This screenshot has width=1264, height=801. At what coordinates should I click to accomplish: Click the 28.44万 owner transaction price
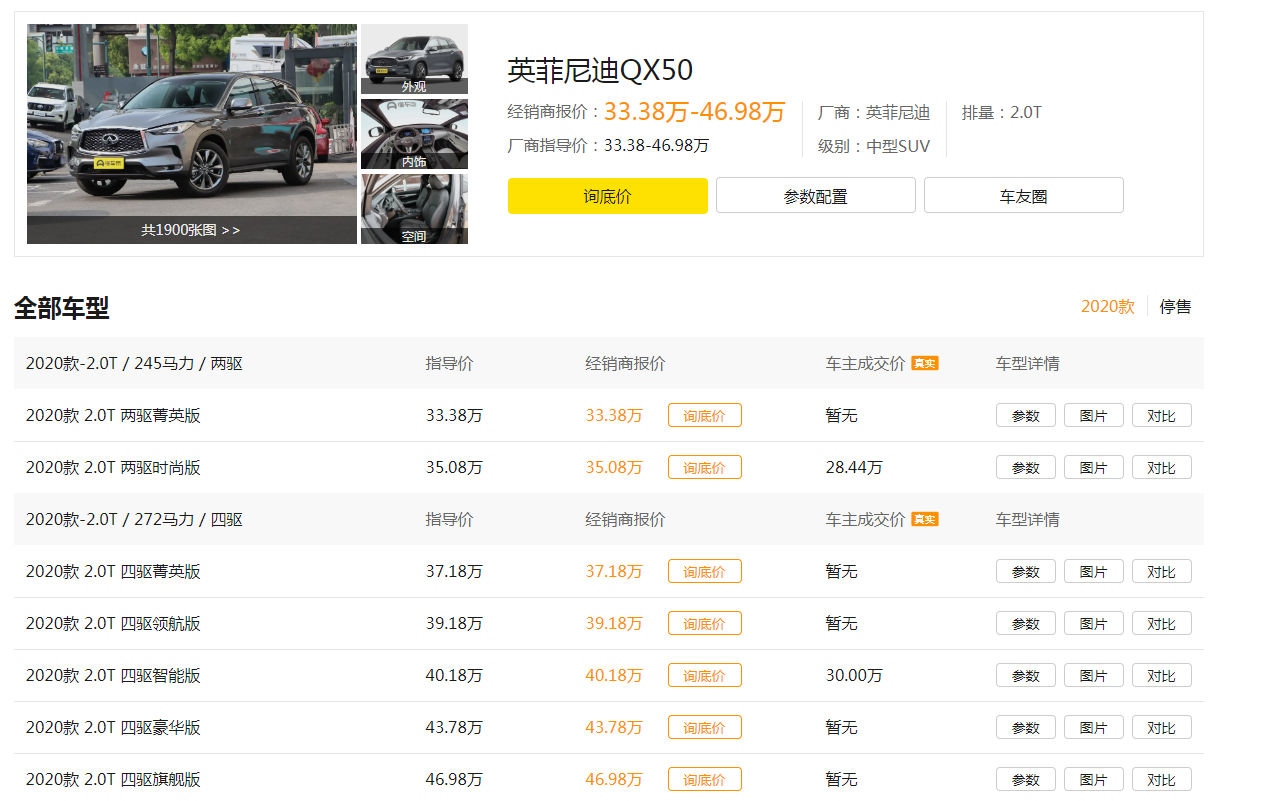[854, 468]
